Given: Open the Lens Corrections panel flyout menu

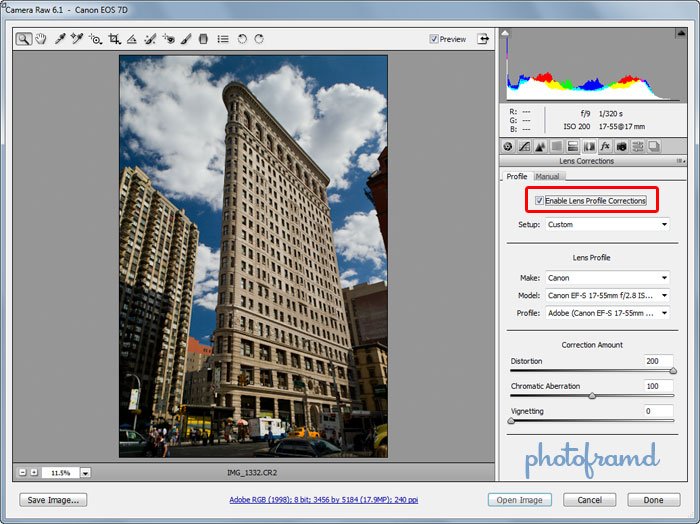Looking at the screenshot, I should pos(681,161).
